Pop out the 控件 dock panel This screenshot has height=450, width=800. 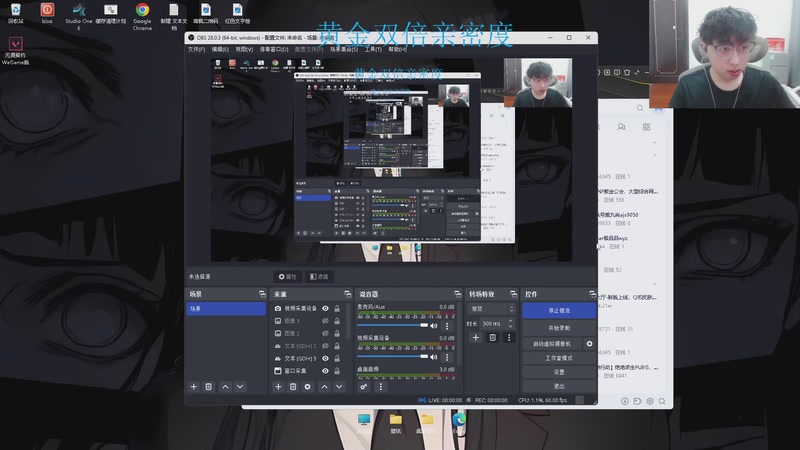[592, 294]
